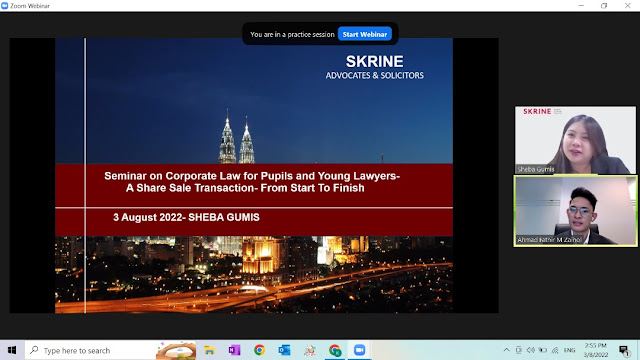Screen dimensions: 640x360
Task: Open Outlook from the taskbar
Action: [284, 350]
